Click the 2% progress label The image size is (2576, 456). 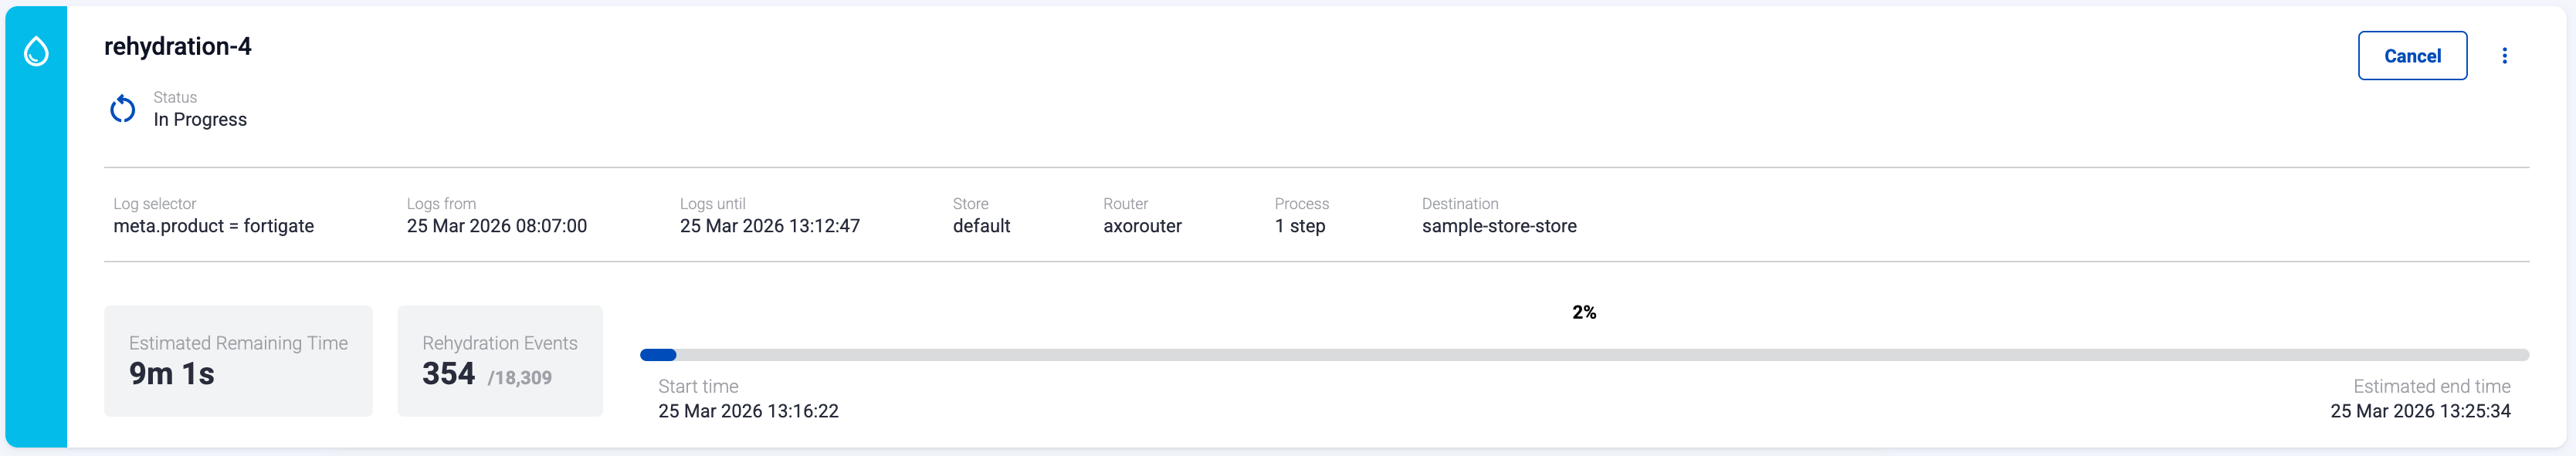[x=1584, y=313]
